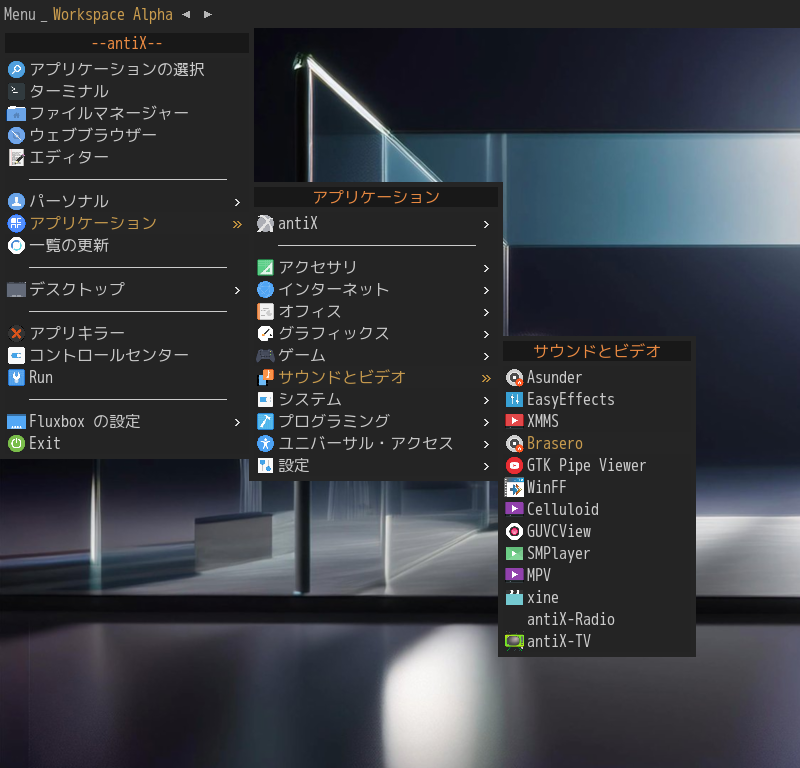Click the red XMMS player icon

[514, 421]
